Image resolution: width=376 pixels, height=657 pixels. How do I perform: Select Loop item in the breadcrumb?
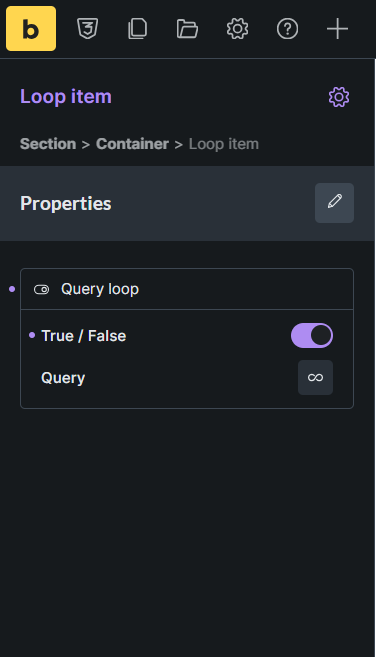point(224,144)
